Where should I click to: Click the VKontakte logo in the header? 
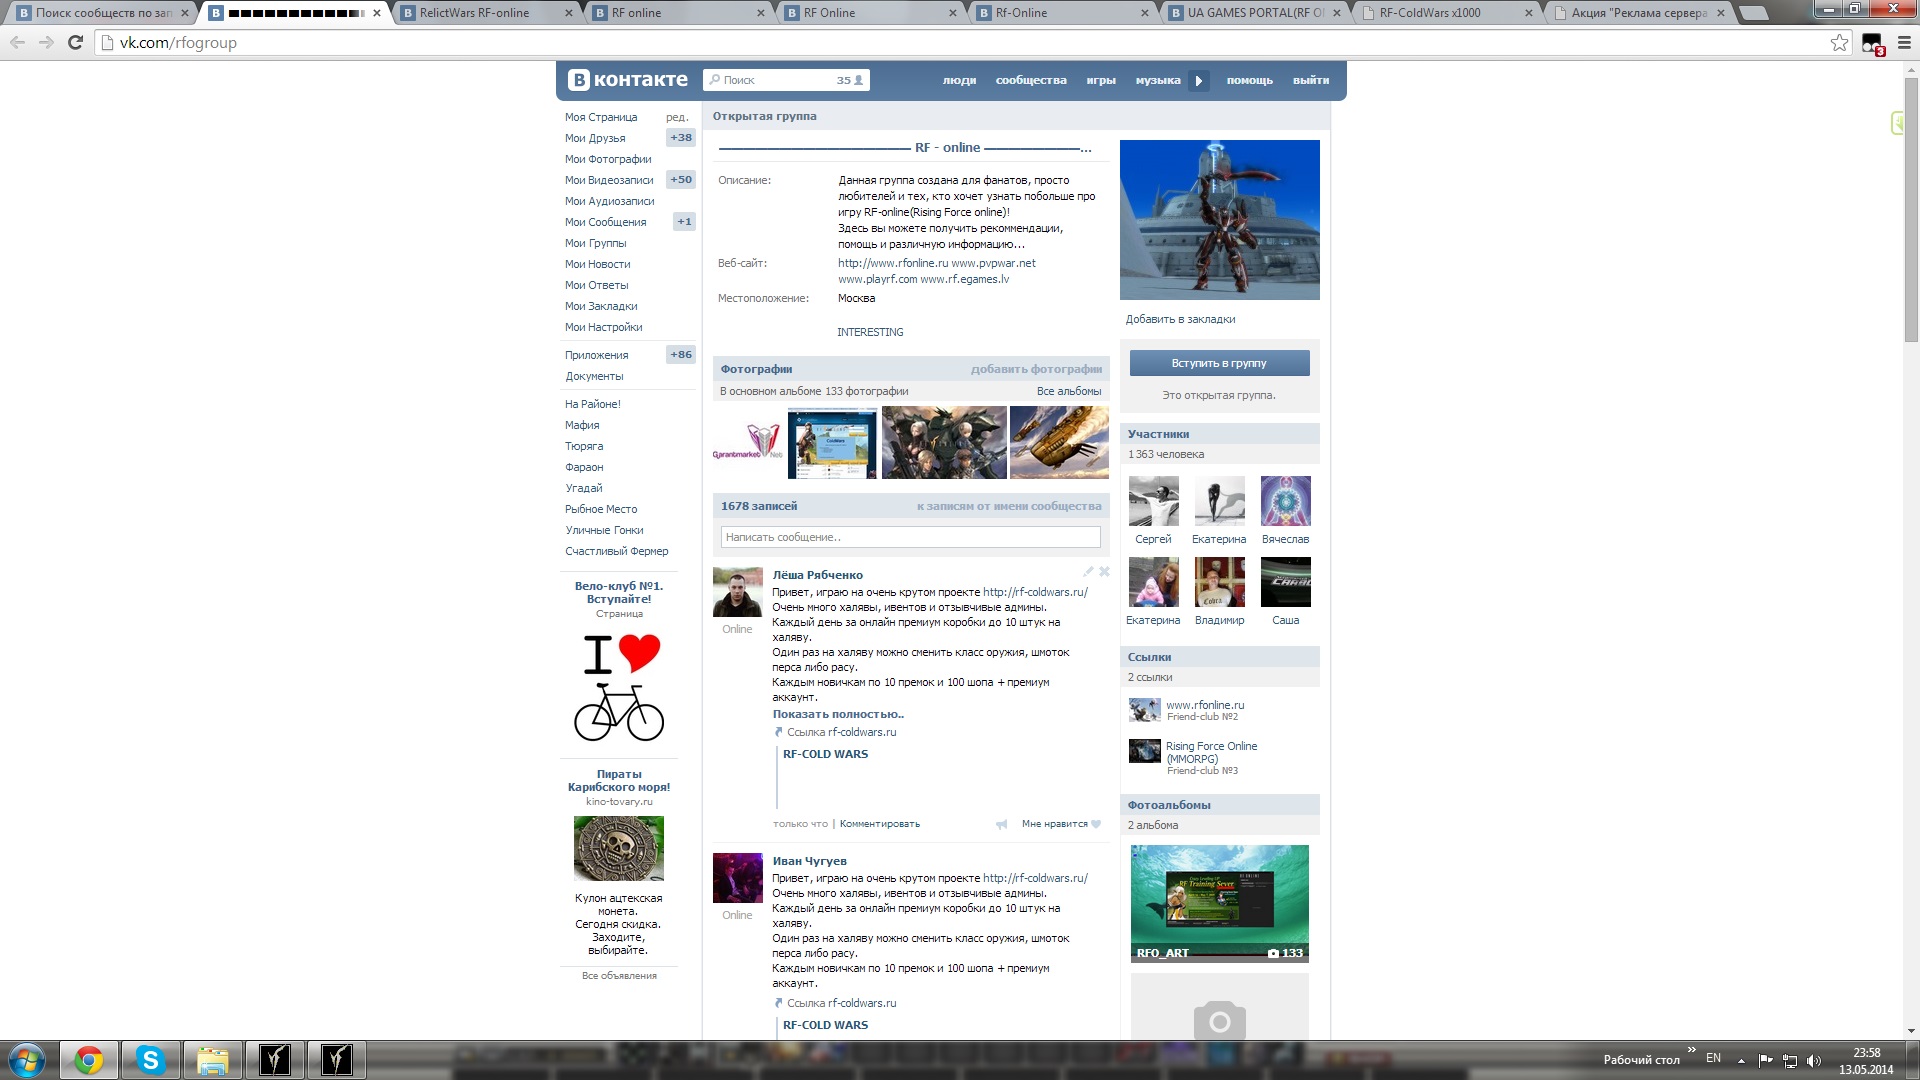[628, 80]
